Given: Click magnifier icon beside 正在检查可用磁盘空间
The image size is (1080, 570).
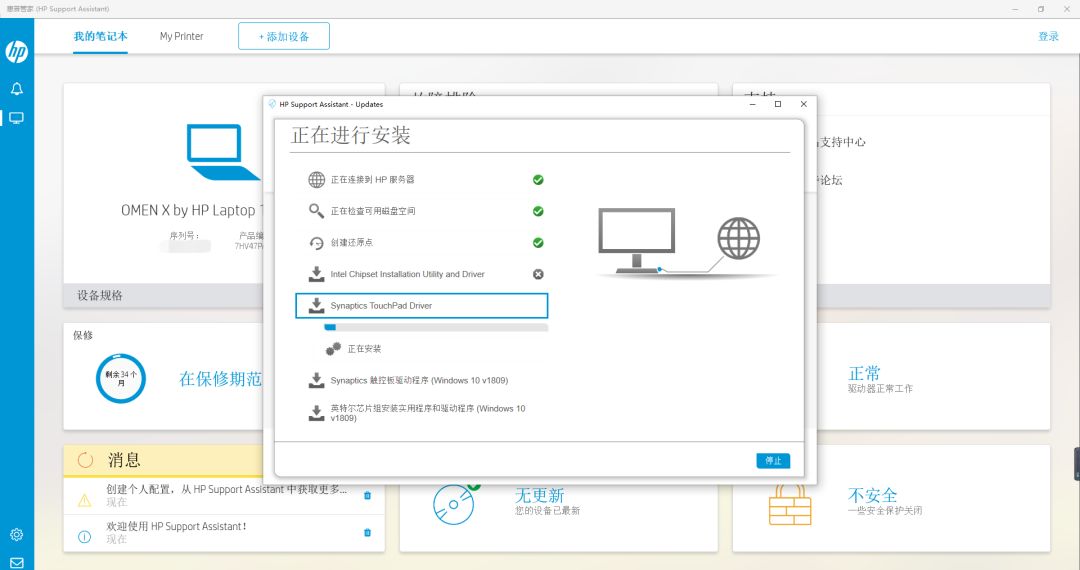Looking at the screenshot, I should pyautogui.click(x=316, y=211).
